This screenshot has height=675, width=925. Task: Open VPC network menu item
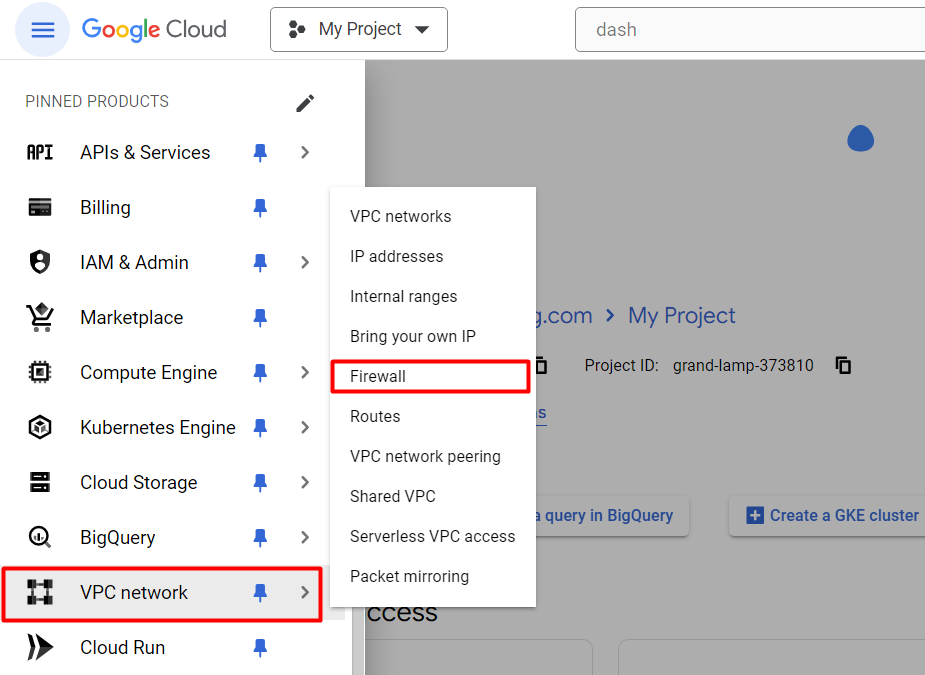pyautogui.click(x=134, y=592)
